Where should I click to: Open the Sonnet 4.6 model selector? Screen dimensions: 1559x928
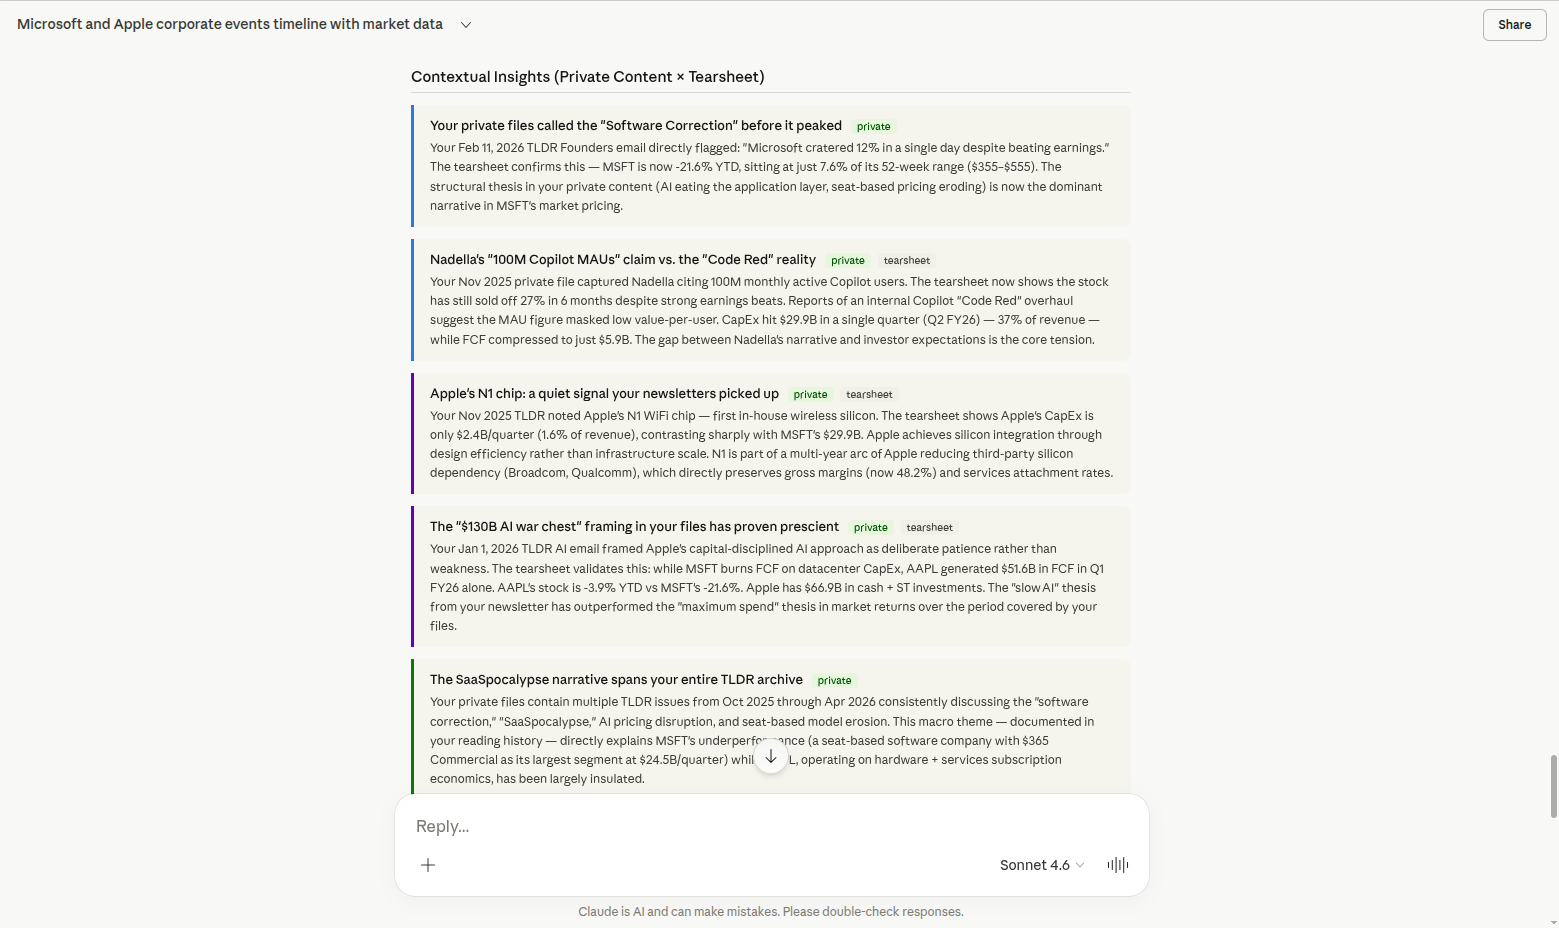pos(1036,864)
